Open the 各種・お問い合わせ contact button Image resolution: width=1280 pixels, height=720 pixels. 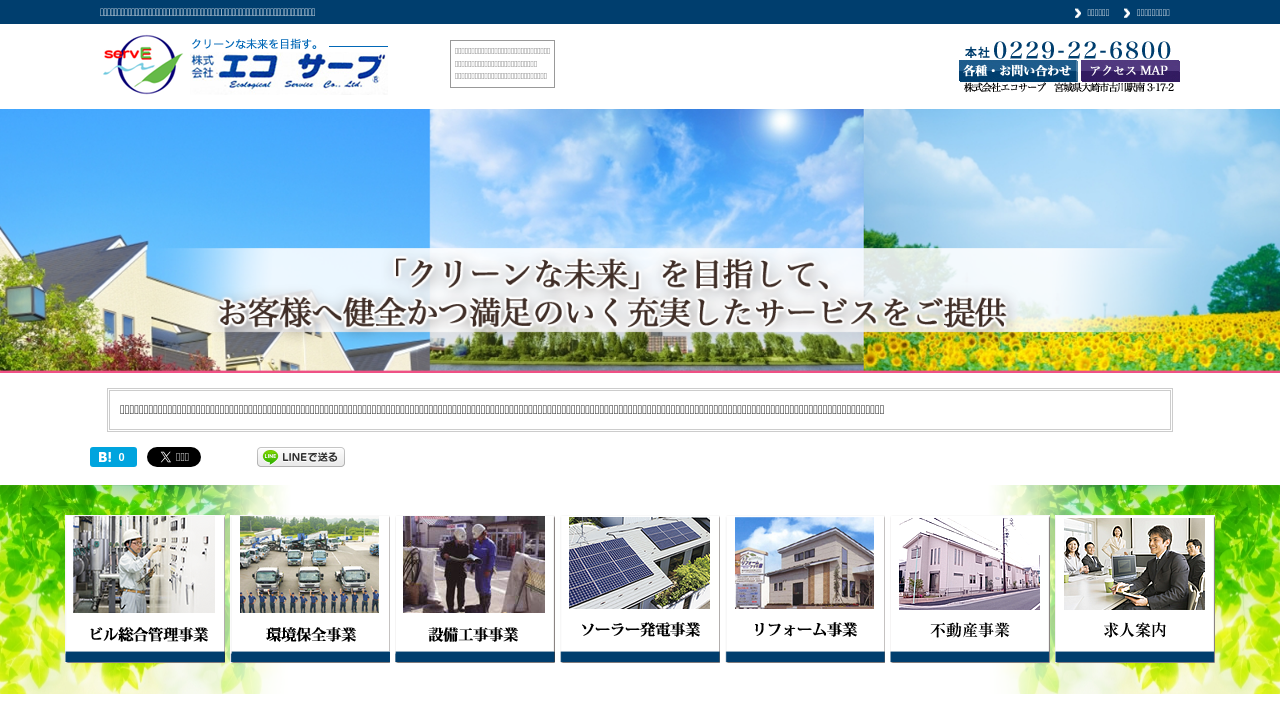click(1018, 71)
